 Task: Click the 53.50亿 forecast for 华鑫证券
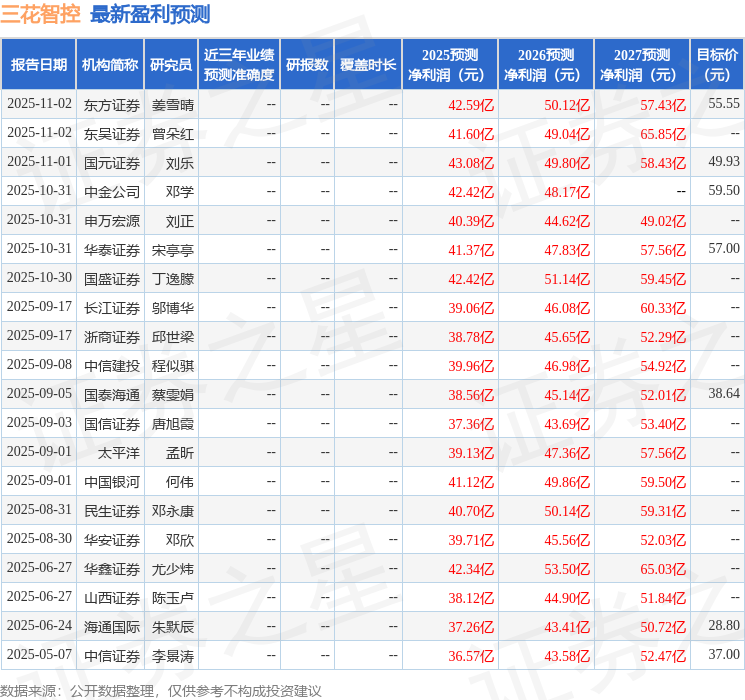(x=567, y=568)
